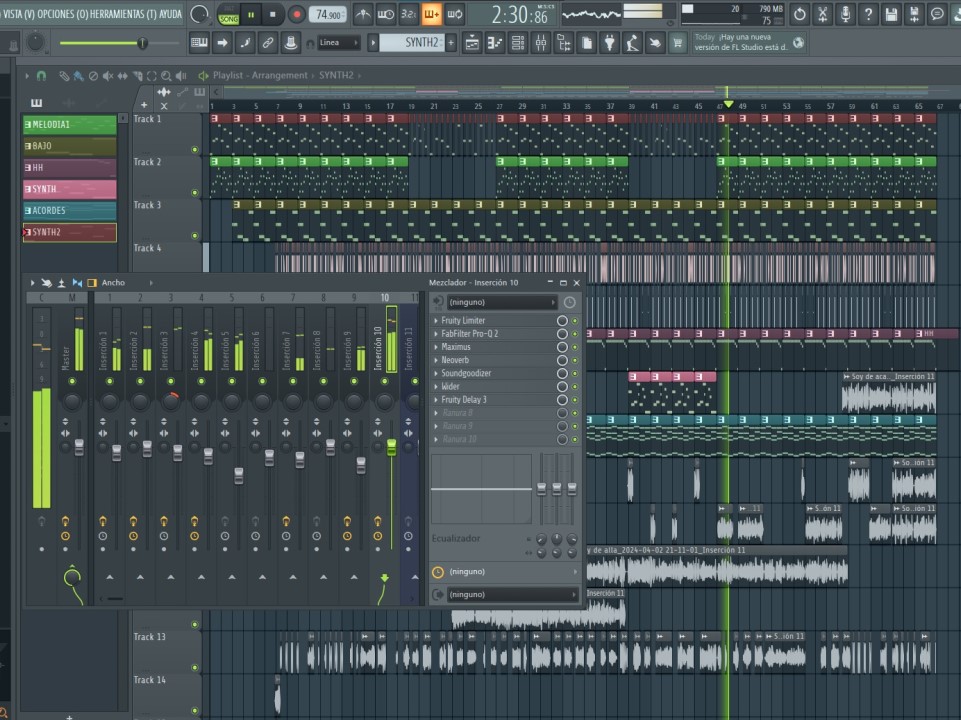
Task: Open the Mixer view icon
Action: click(x=541, y=43)
